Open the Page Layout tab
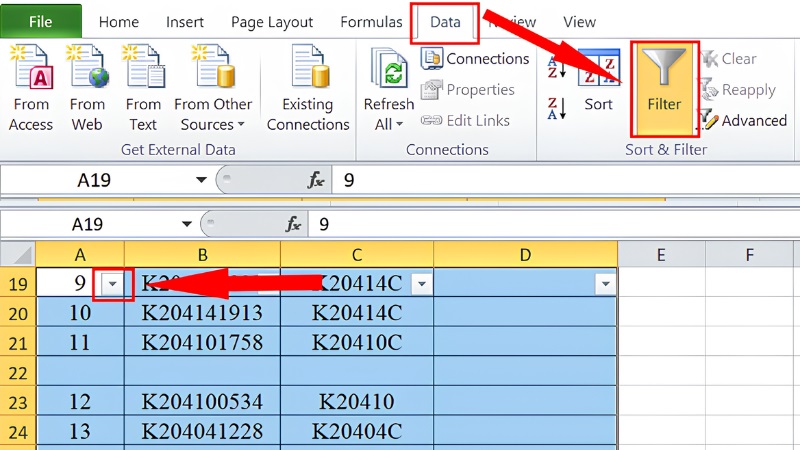This screenshot has height=450, width=800. [271, 22]
